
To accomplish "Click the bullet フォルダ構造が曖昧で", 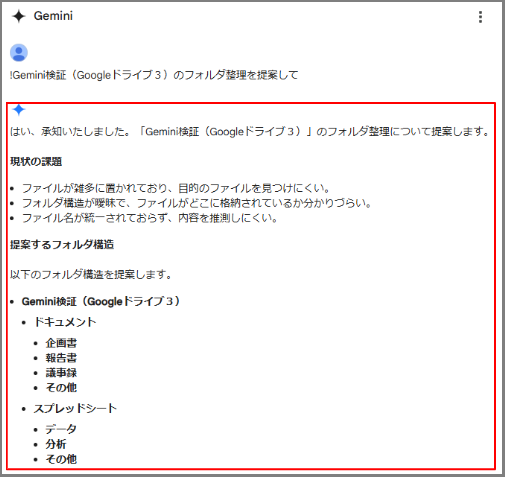I will tap(197, 203).
